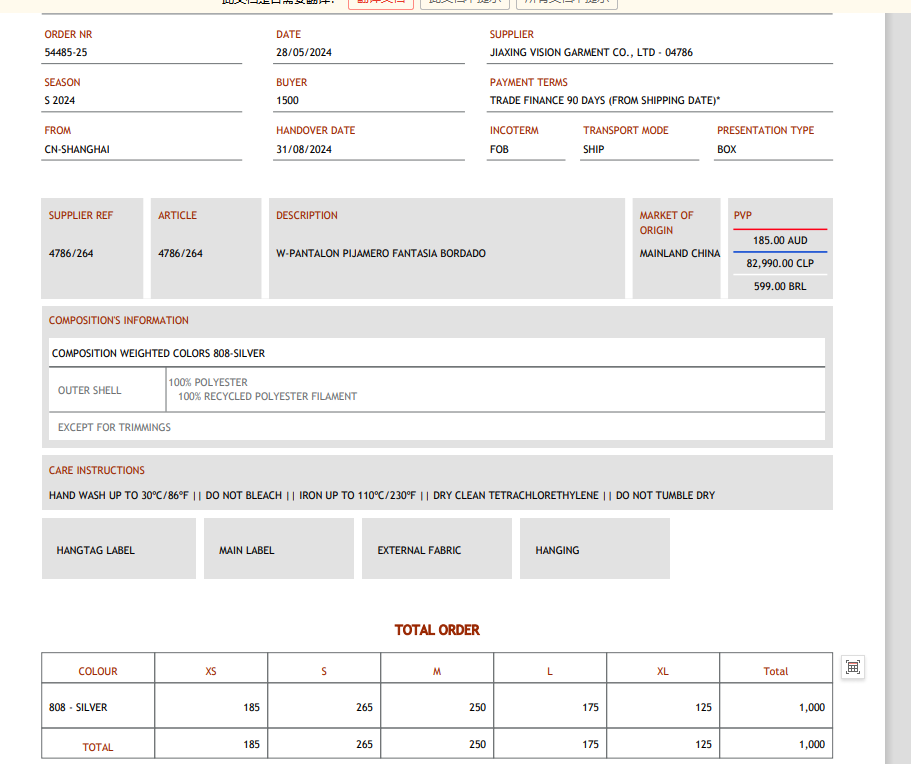The height and width of the screenshot is (764, 911).
Task: Click the HANGING box
Action: click(x=594, y=549)
